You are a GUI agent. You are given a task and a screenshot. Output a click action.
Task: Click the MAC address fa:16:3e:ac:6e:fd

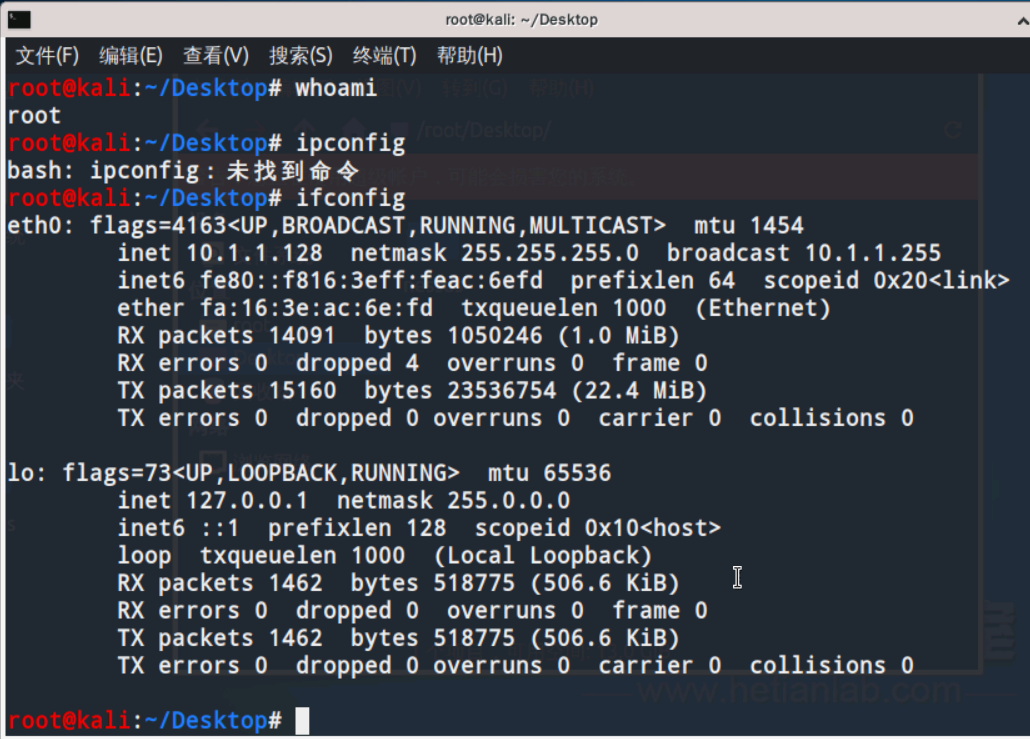coord(317,308)
